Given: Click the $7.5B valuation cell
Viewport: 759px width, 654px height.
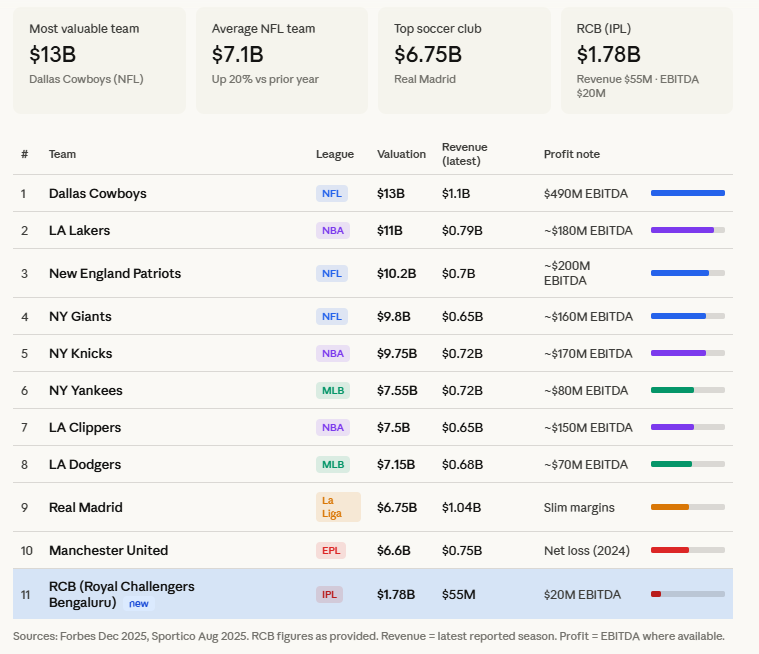Looking at the screenshot, I should click(394, 427).
